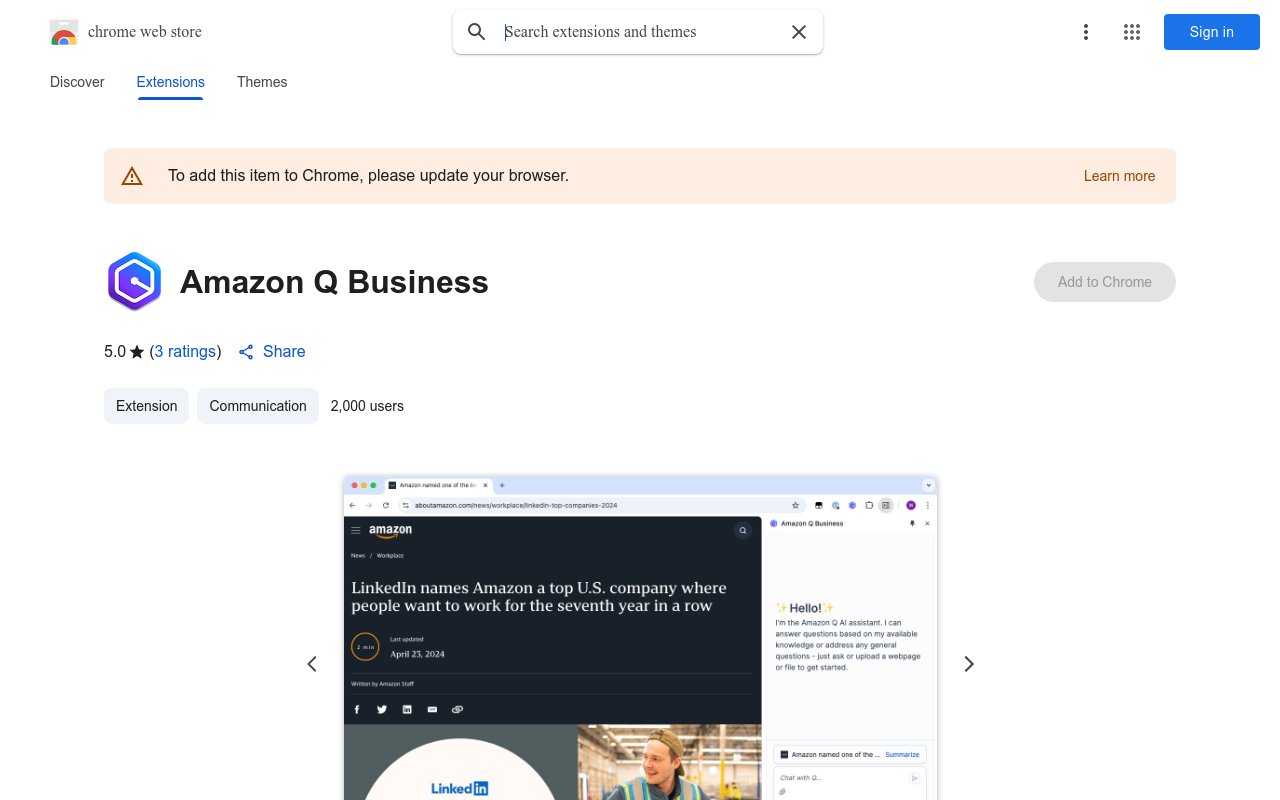The width and height of the screenshot is (1280, 800).
Task: Click the '2,000 users' text
Action: 367,406
